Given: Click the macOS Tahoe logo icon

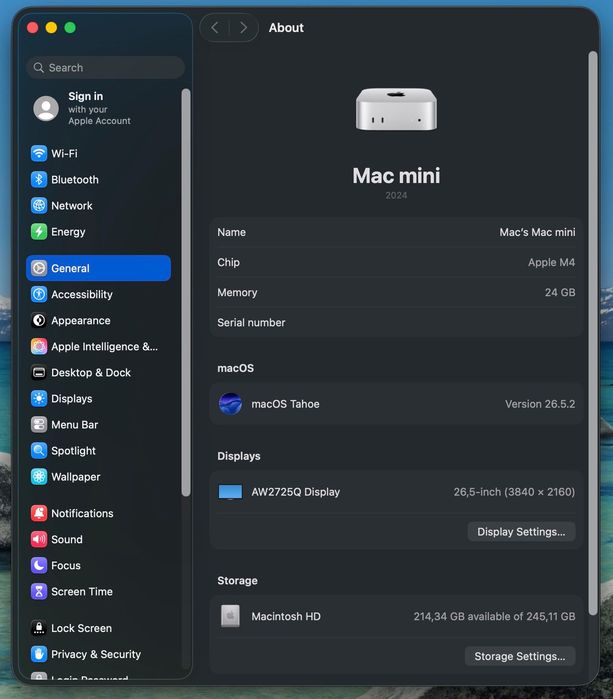Looking at the screenshot, I should (x=230, y=404).
